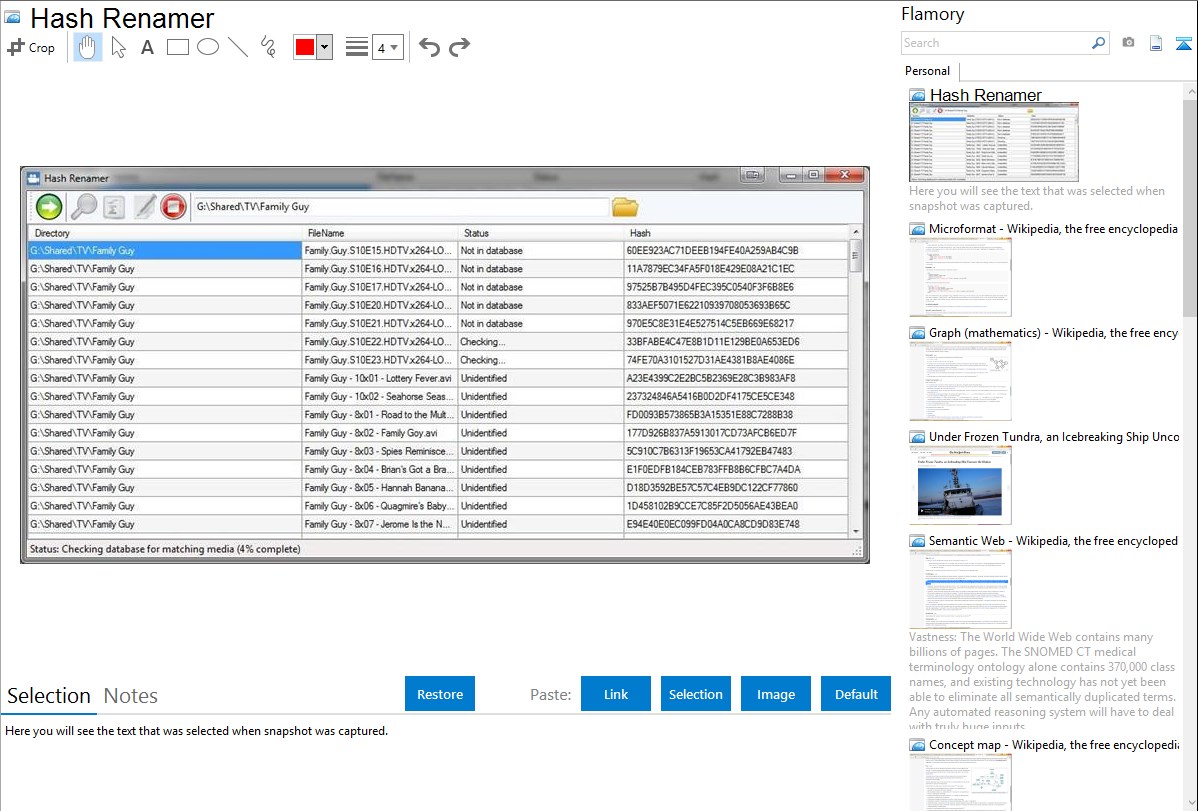This screenshot has height=811, width=1198.
Task: Select the Family.Guy.S10E15 file row
Action: pyautogui.click(x=438, y=250)
